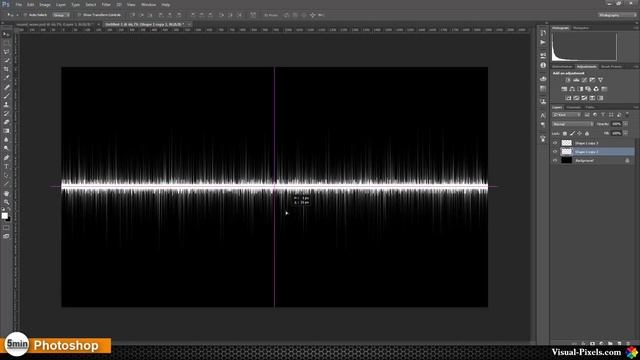This screenshot has width=640, height=360.
Task: Toggle lock position
Action: pyautogui.click(x=580, y=133)
